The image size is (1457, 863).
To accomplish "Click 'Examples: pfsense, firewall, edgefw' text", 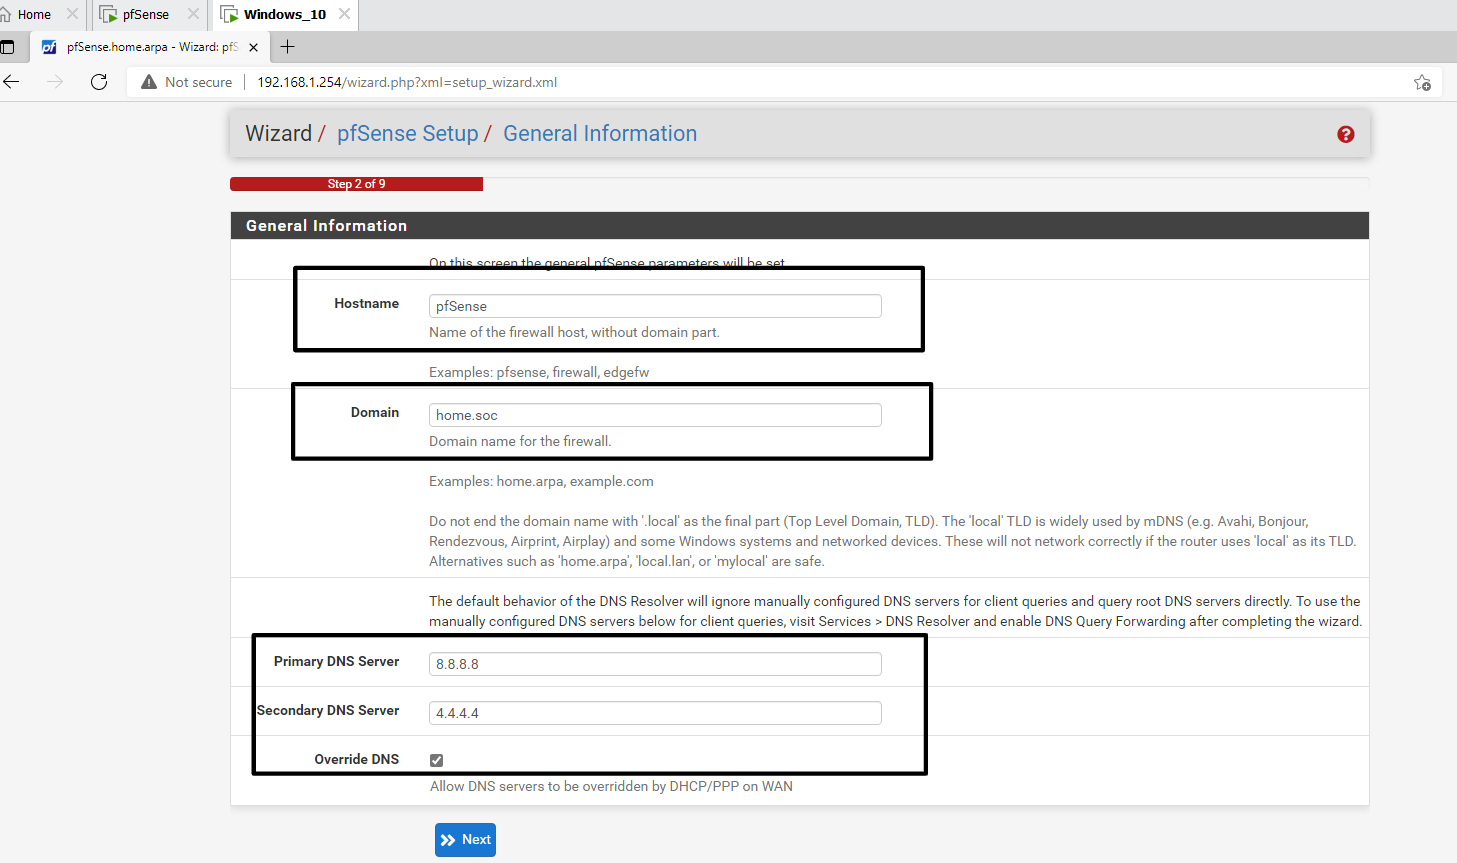I will tap(539, 372).
